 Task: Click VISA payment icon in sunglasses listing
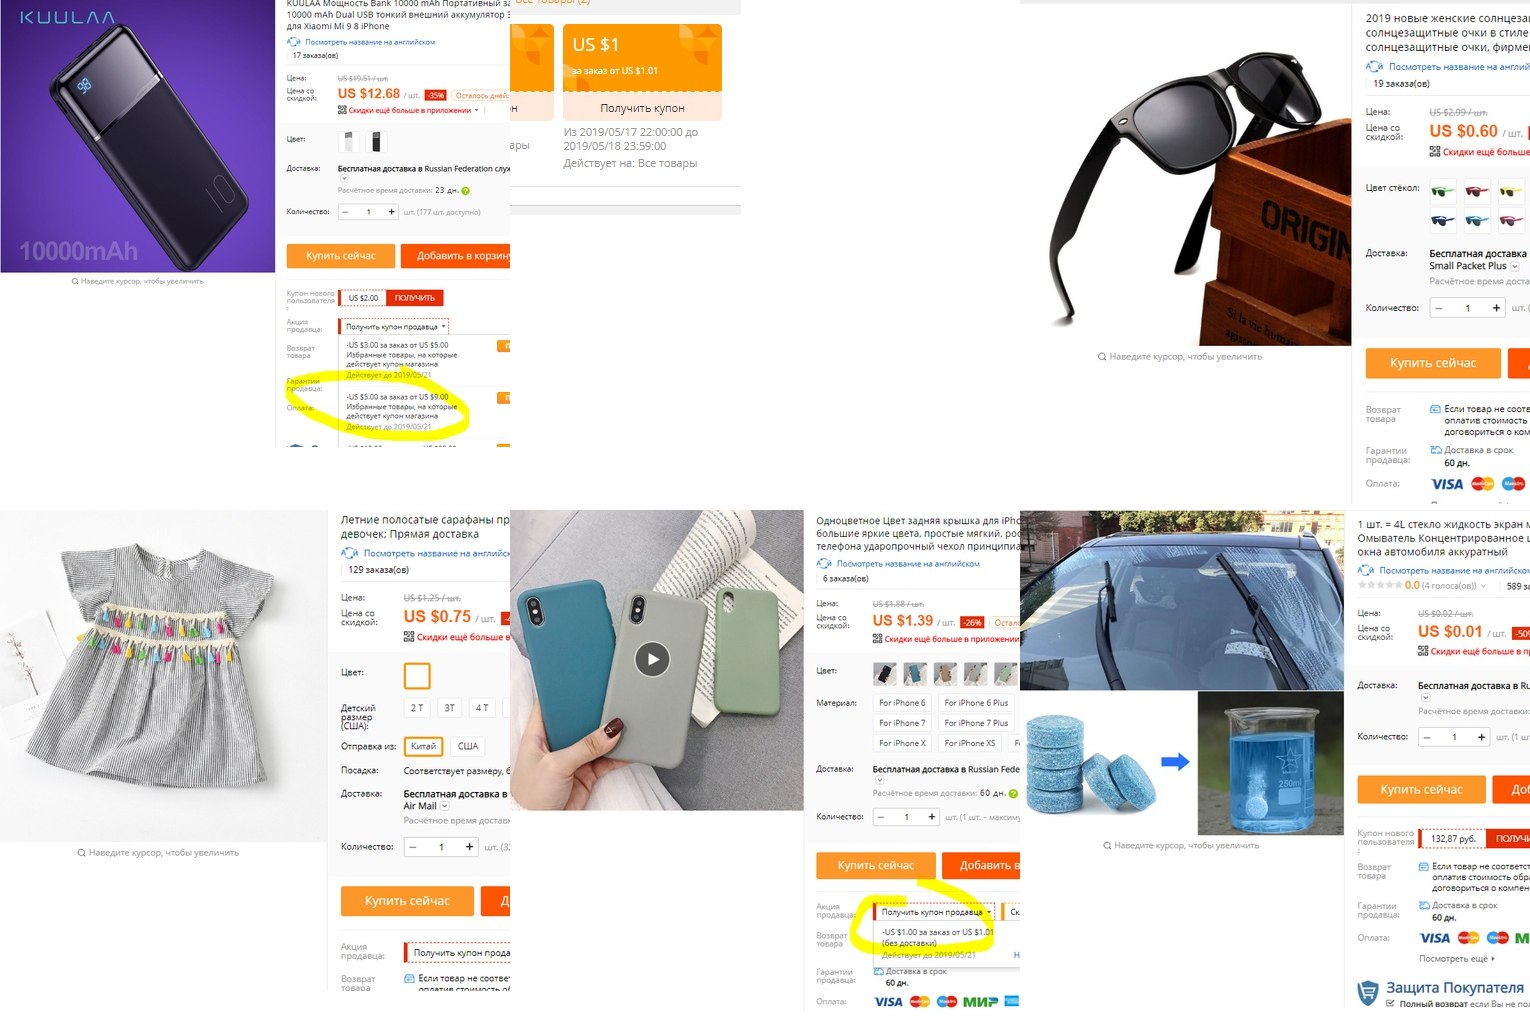pyautogui.click(x=1447, y=484)
